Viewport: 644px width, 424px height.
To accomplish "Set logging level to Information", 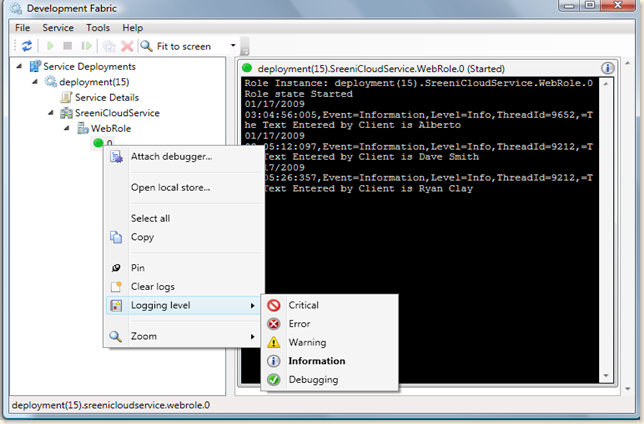I will pos(330,361).
